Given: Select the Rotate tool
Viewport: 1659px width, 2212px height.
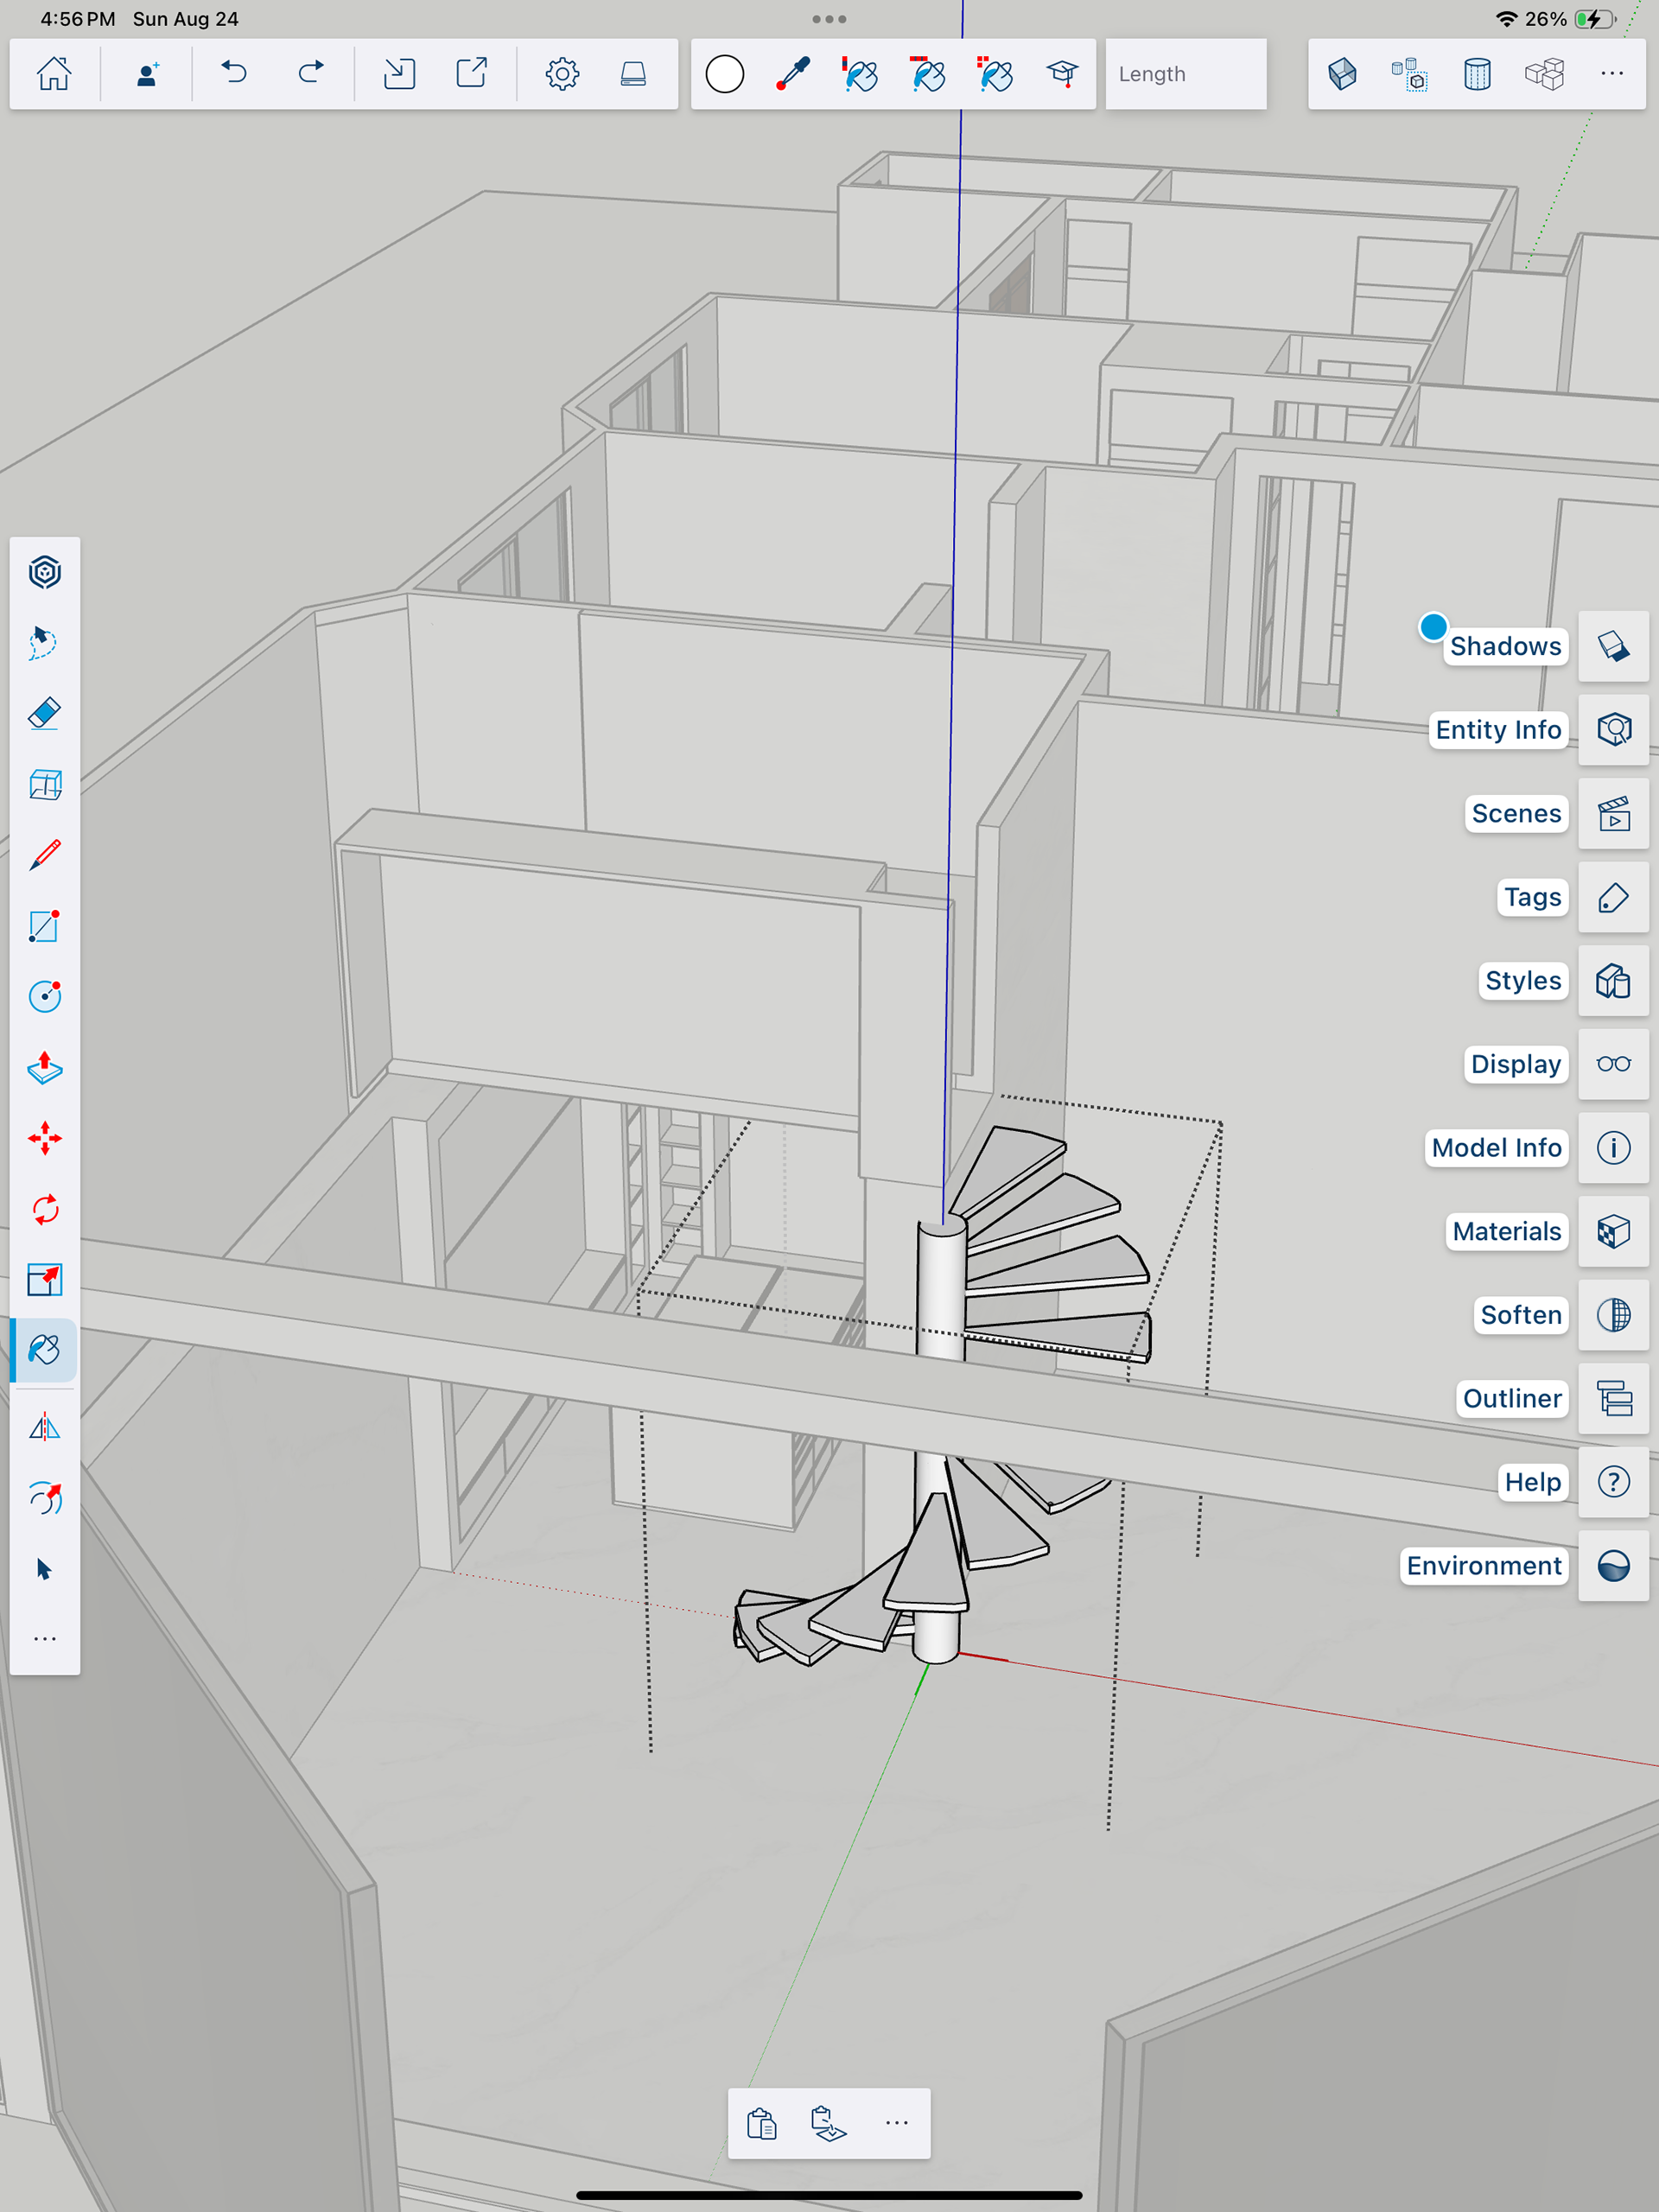Looking at the screenshot, I should 45,1209.
